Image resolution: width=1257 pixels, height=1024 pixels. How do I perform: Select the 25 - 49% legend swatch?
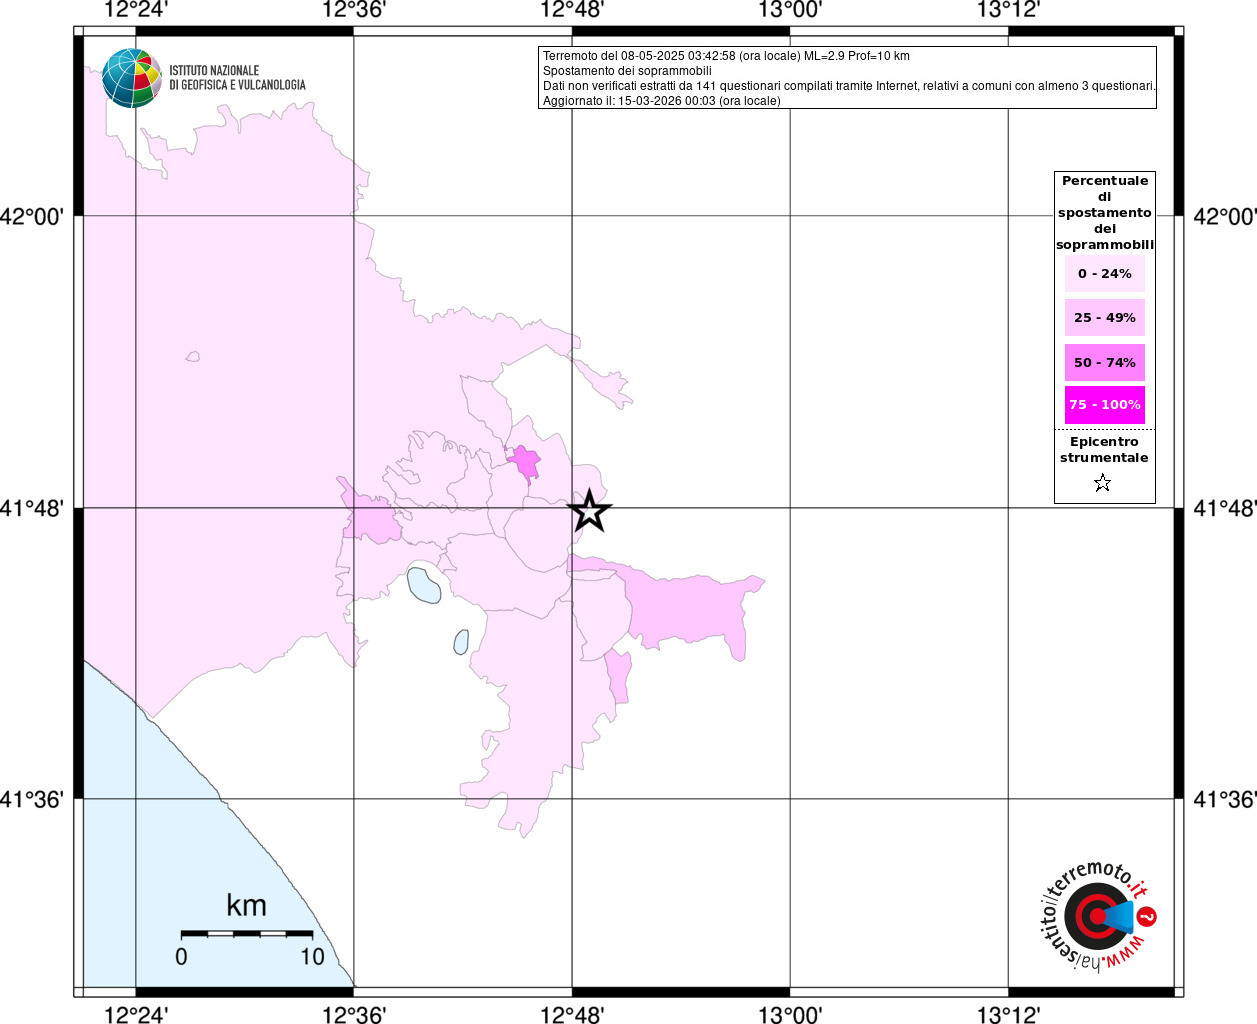point(1105,317)
